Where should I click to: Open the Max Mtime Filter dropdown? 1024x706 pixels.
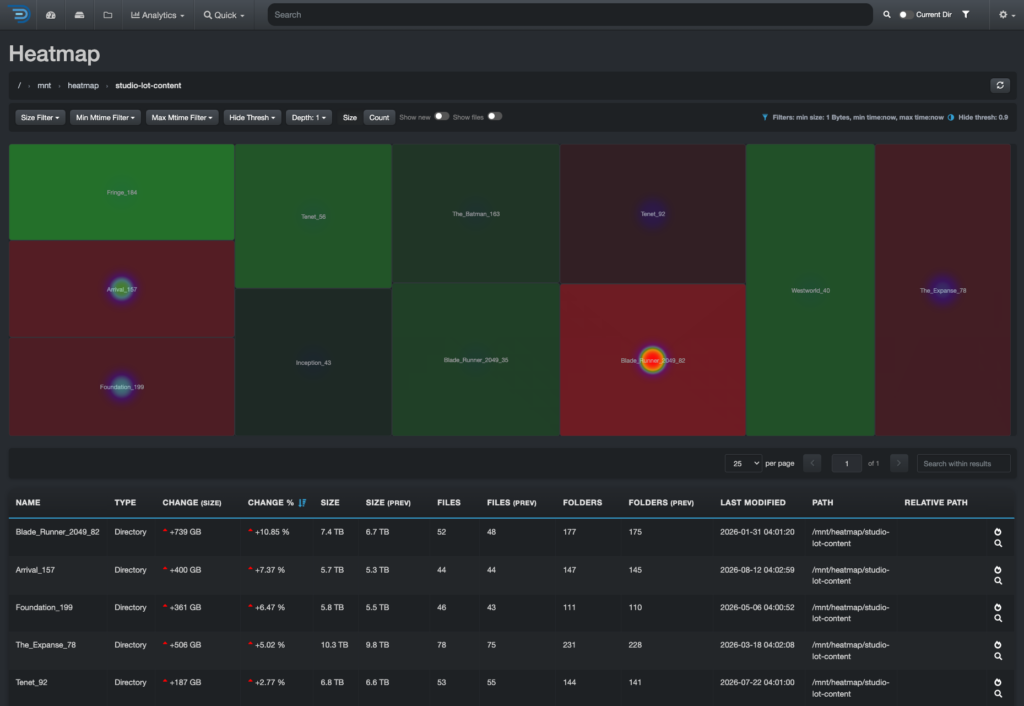coord(182,118)
